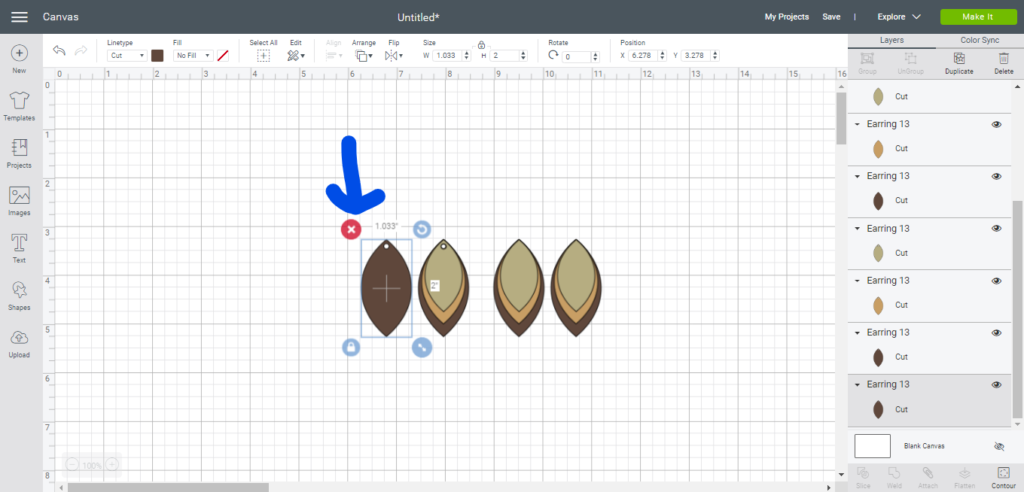Click the Weld tool
The image size is (1024, 492).
(x=895, y=478)
